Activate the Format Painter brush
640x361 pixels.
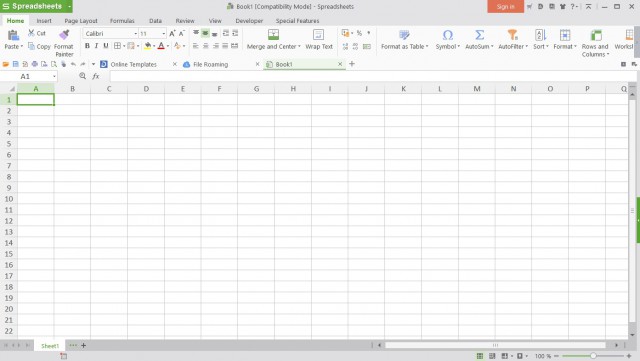pyautogui.click(x=64, y=35)
